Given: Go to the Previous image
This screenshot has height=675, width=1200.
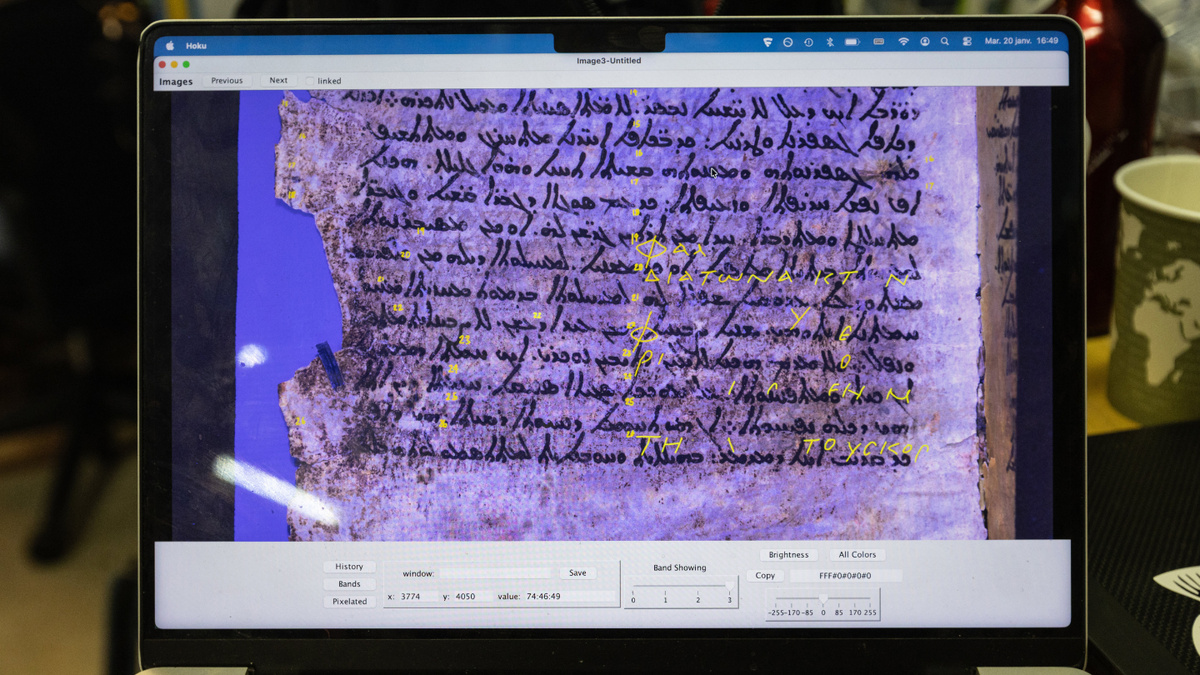Looking at the screenshot, I should coord(227,80).
